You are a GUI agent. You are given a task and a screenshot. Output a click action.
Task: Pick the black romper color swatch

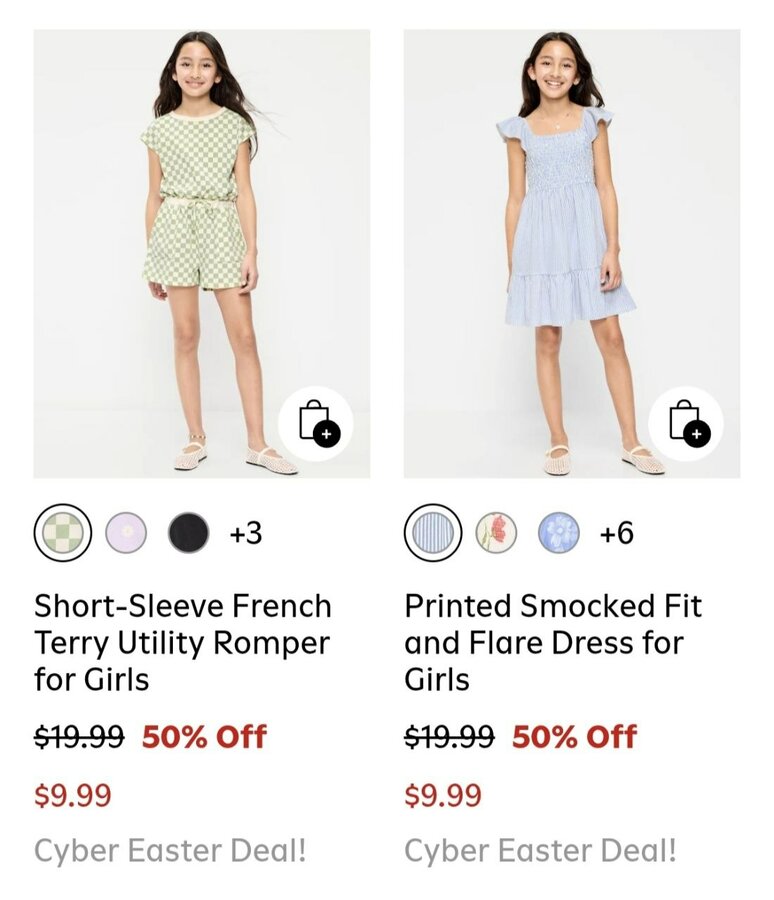click(188, 533)
